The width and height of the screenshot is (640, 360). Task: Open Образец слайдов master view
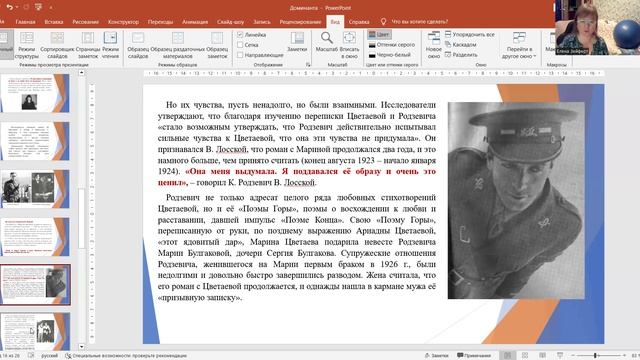[x=138, y=45]
